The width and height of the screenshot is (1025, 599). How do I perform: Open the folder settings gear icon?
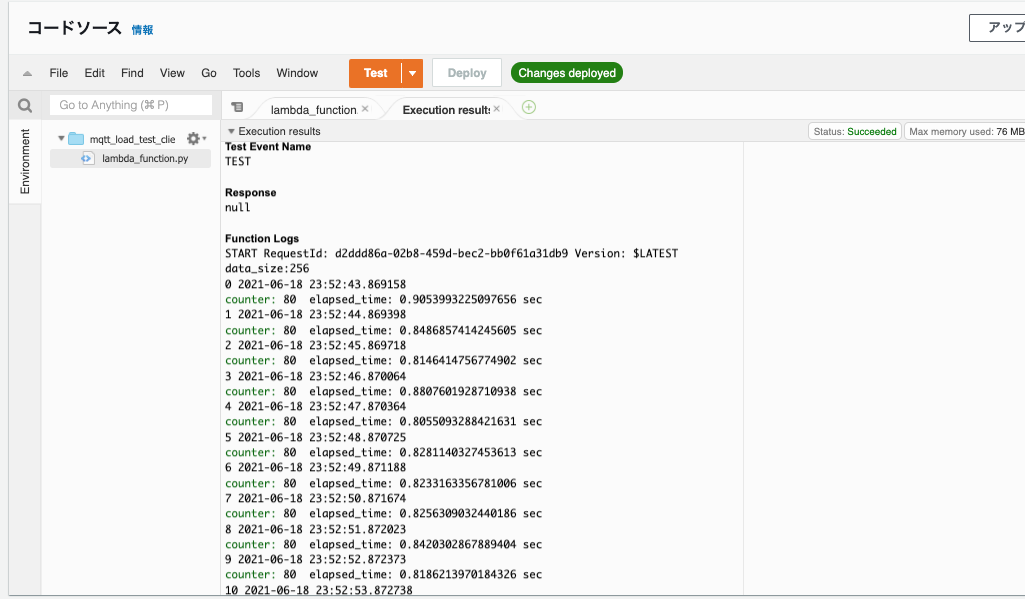pyautogui.click(x=194, y=138)
